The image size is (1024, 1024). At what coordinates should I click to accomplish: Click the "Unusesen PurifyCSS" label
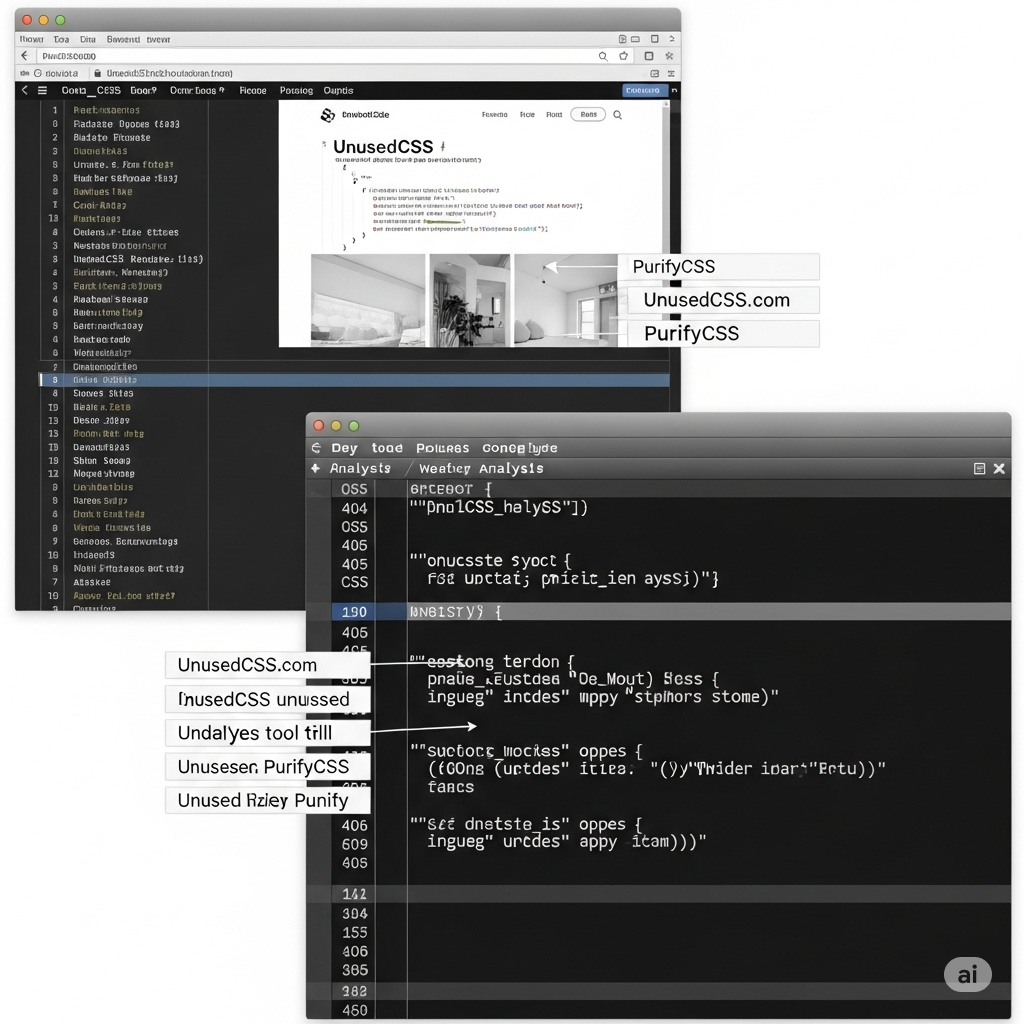[268, 767]
